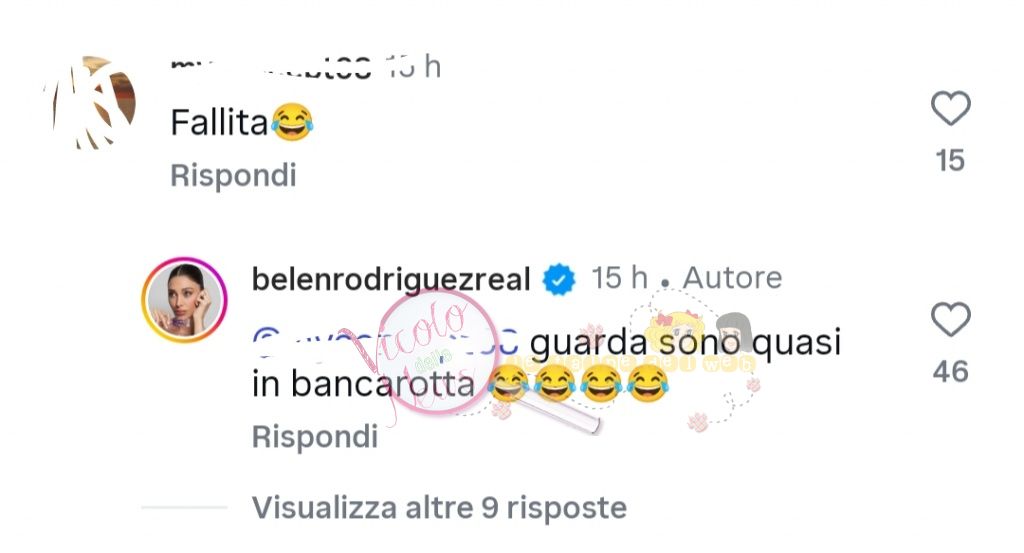Image resolution: width=1024 pixels, height=553 pixels.
Task: Click the "Autore" label beside the timestamp
Action: (732, 278)
